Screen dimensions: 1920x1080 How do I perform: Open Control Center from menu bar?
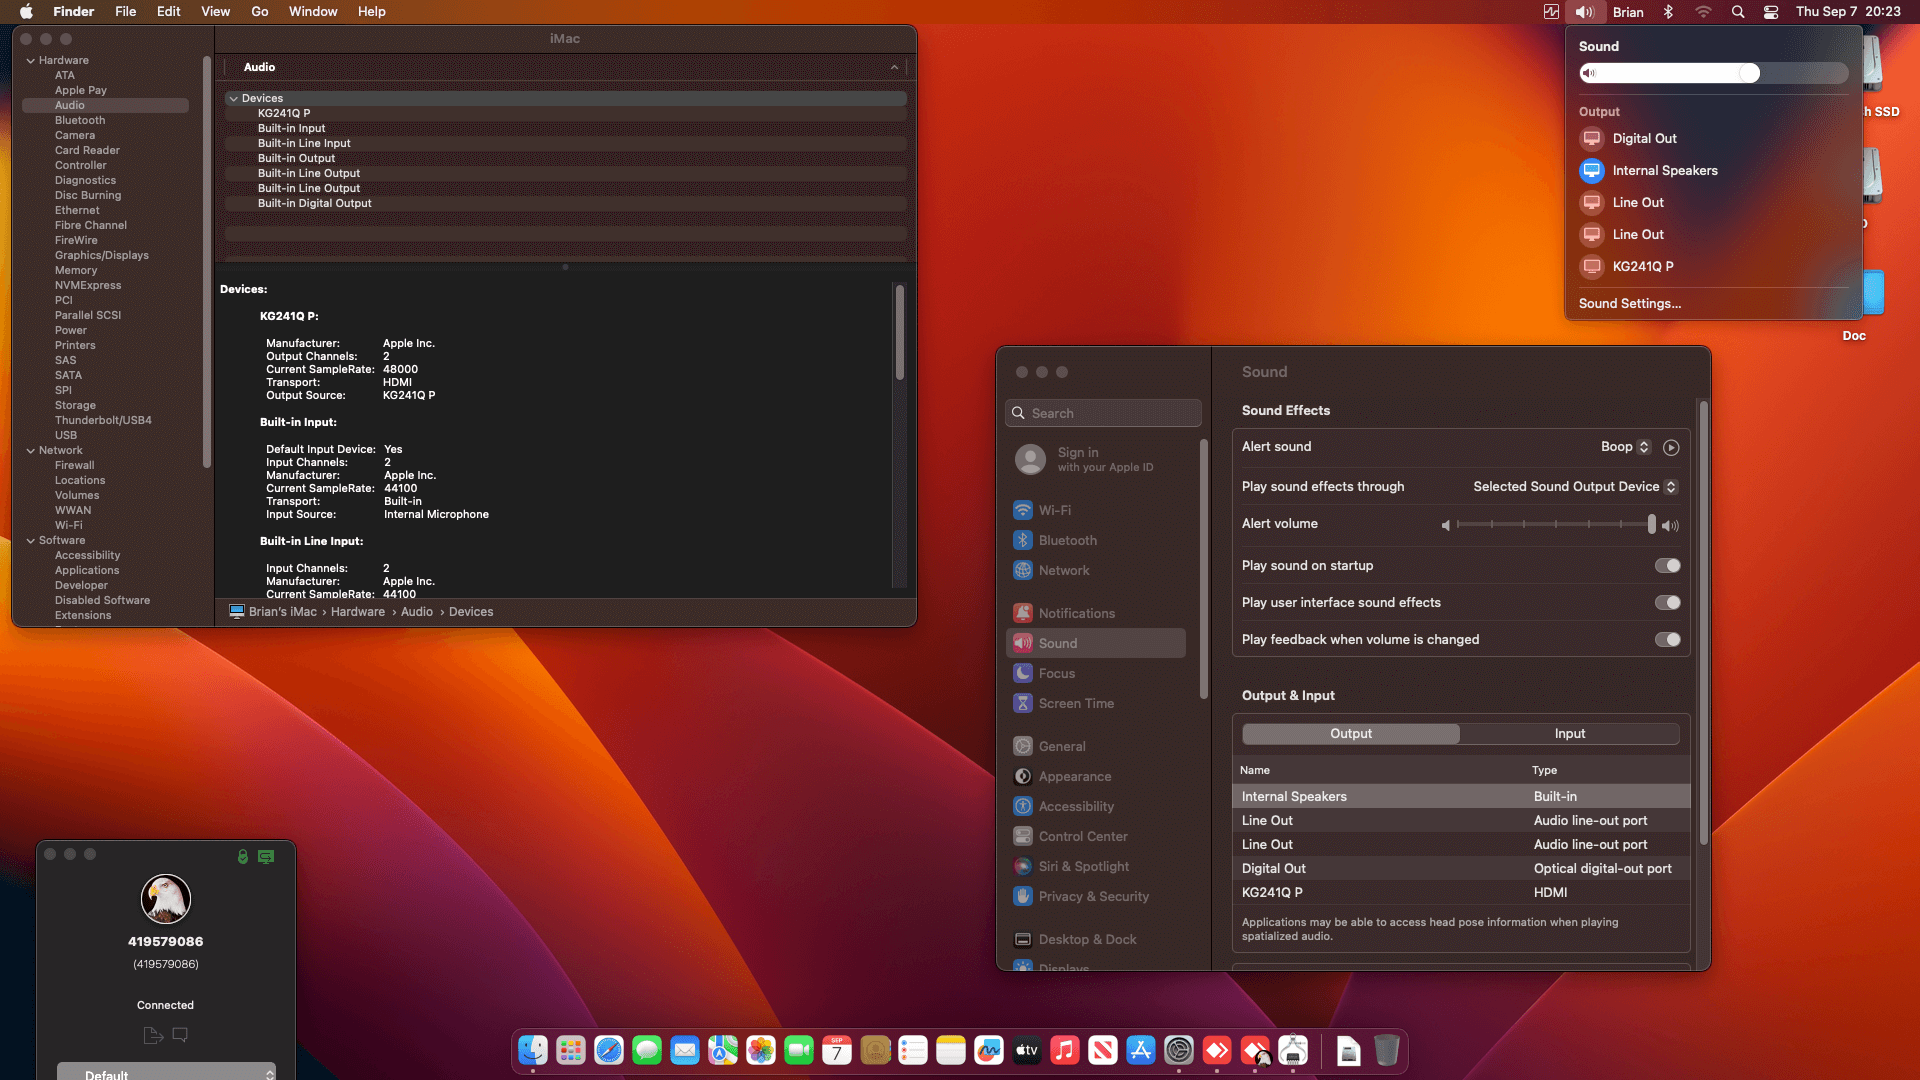click(x=1771, y=12)
